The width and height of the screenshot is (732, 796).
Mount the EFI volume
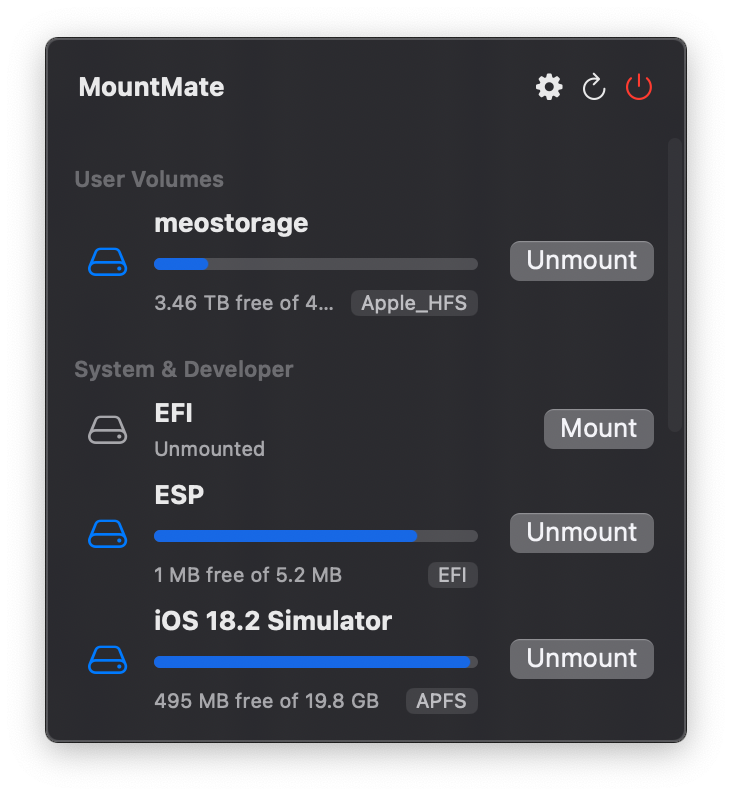(598, 429)
